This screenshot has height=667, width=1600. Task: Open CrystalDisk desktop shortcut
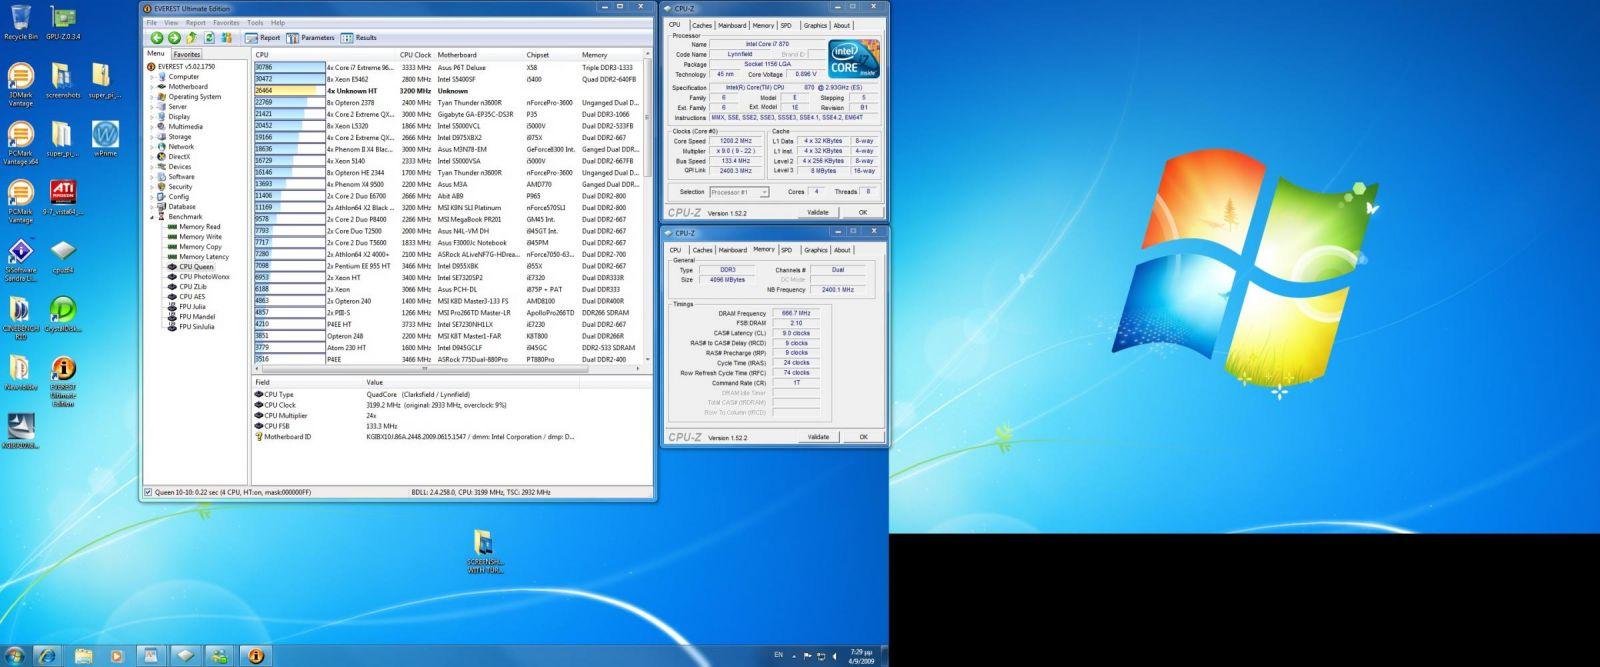click(62, 314)
